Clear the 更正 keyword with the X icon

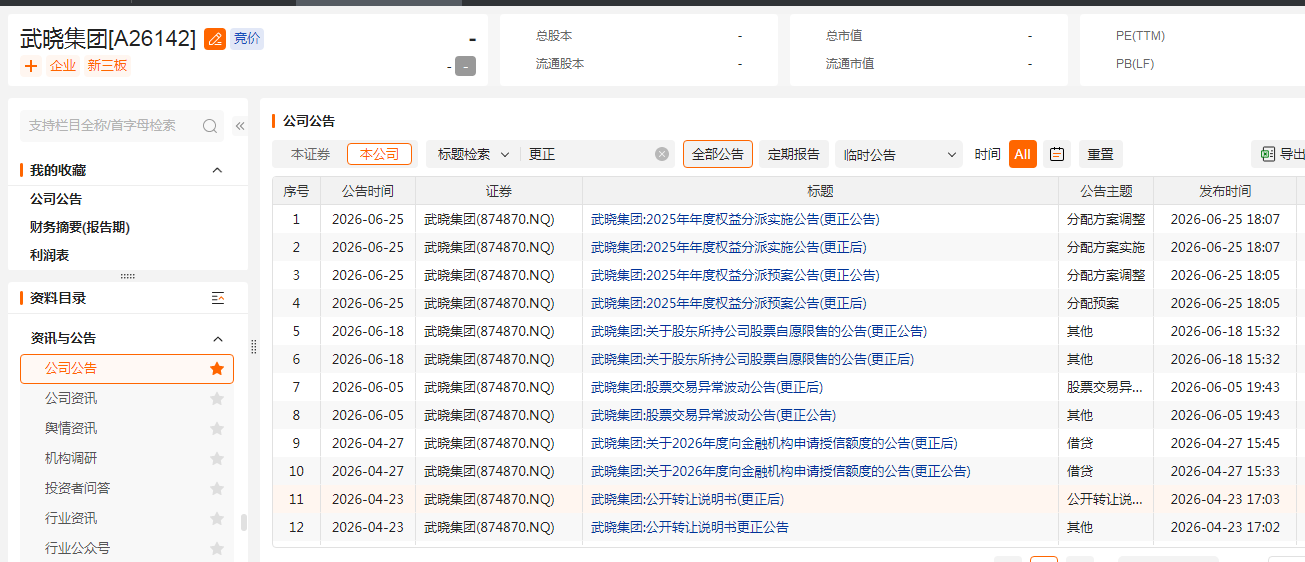tap(662, 154)
